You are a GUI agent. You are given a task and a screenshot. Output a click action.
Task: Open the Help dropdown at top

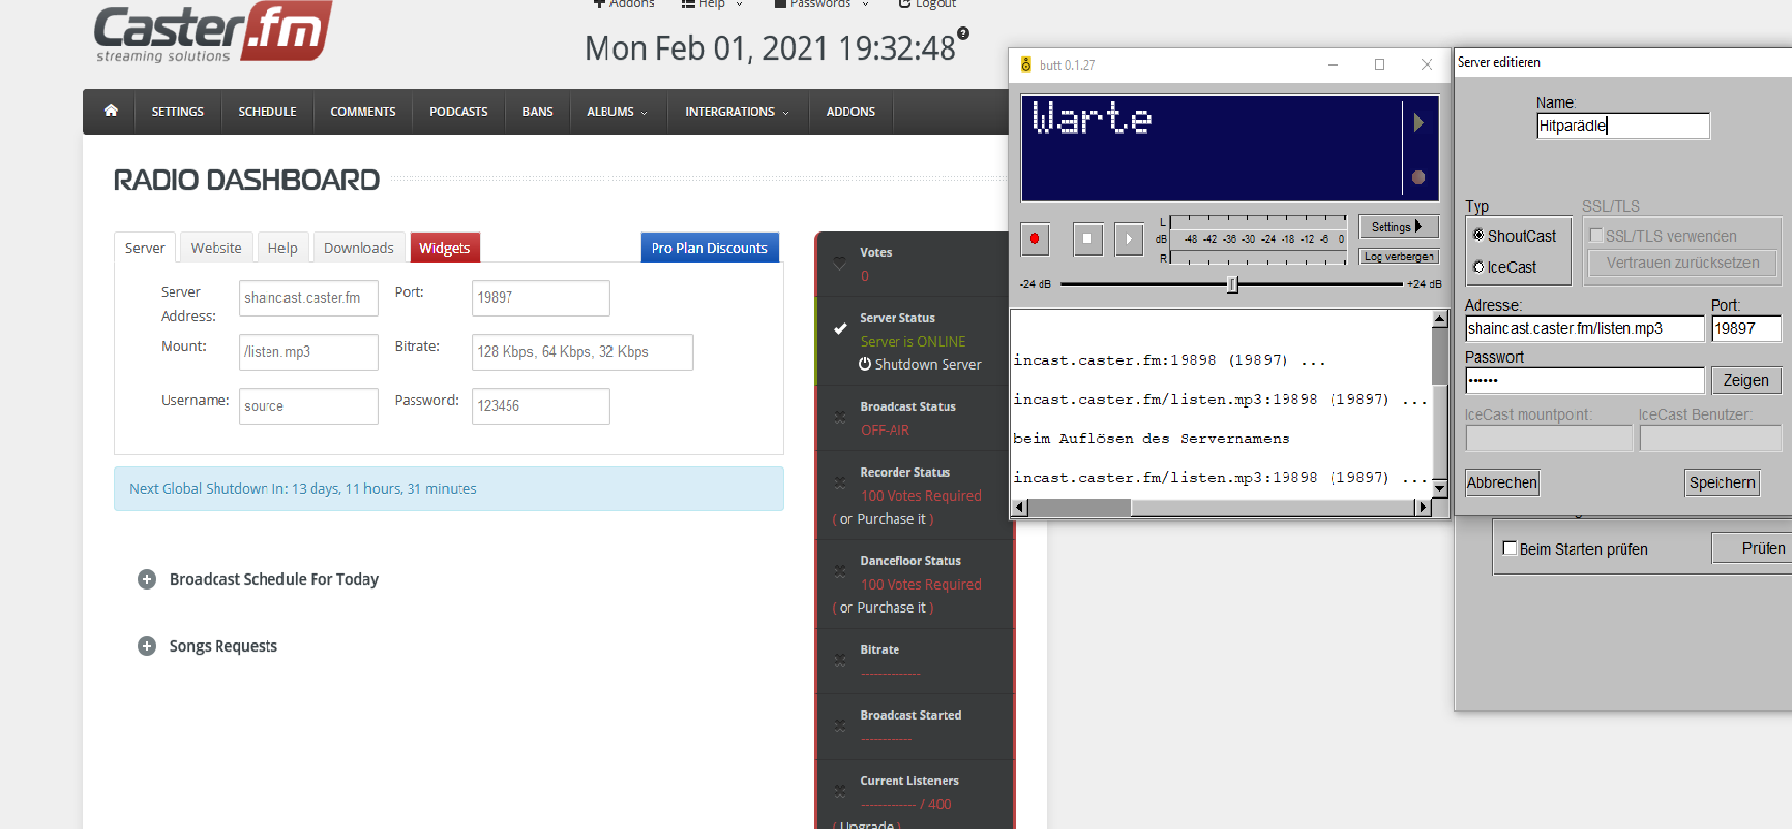click(712, 4)
